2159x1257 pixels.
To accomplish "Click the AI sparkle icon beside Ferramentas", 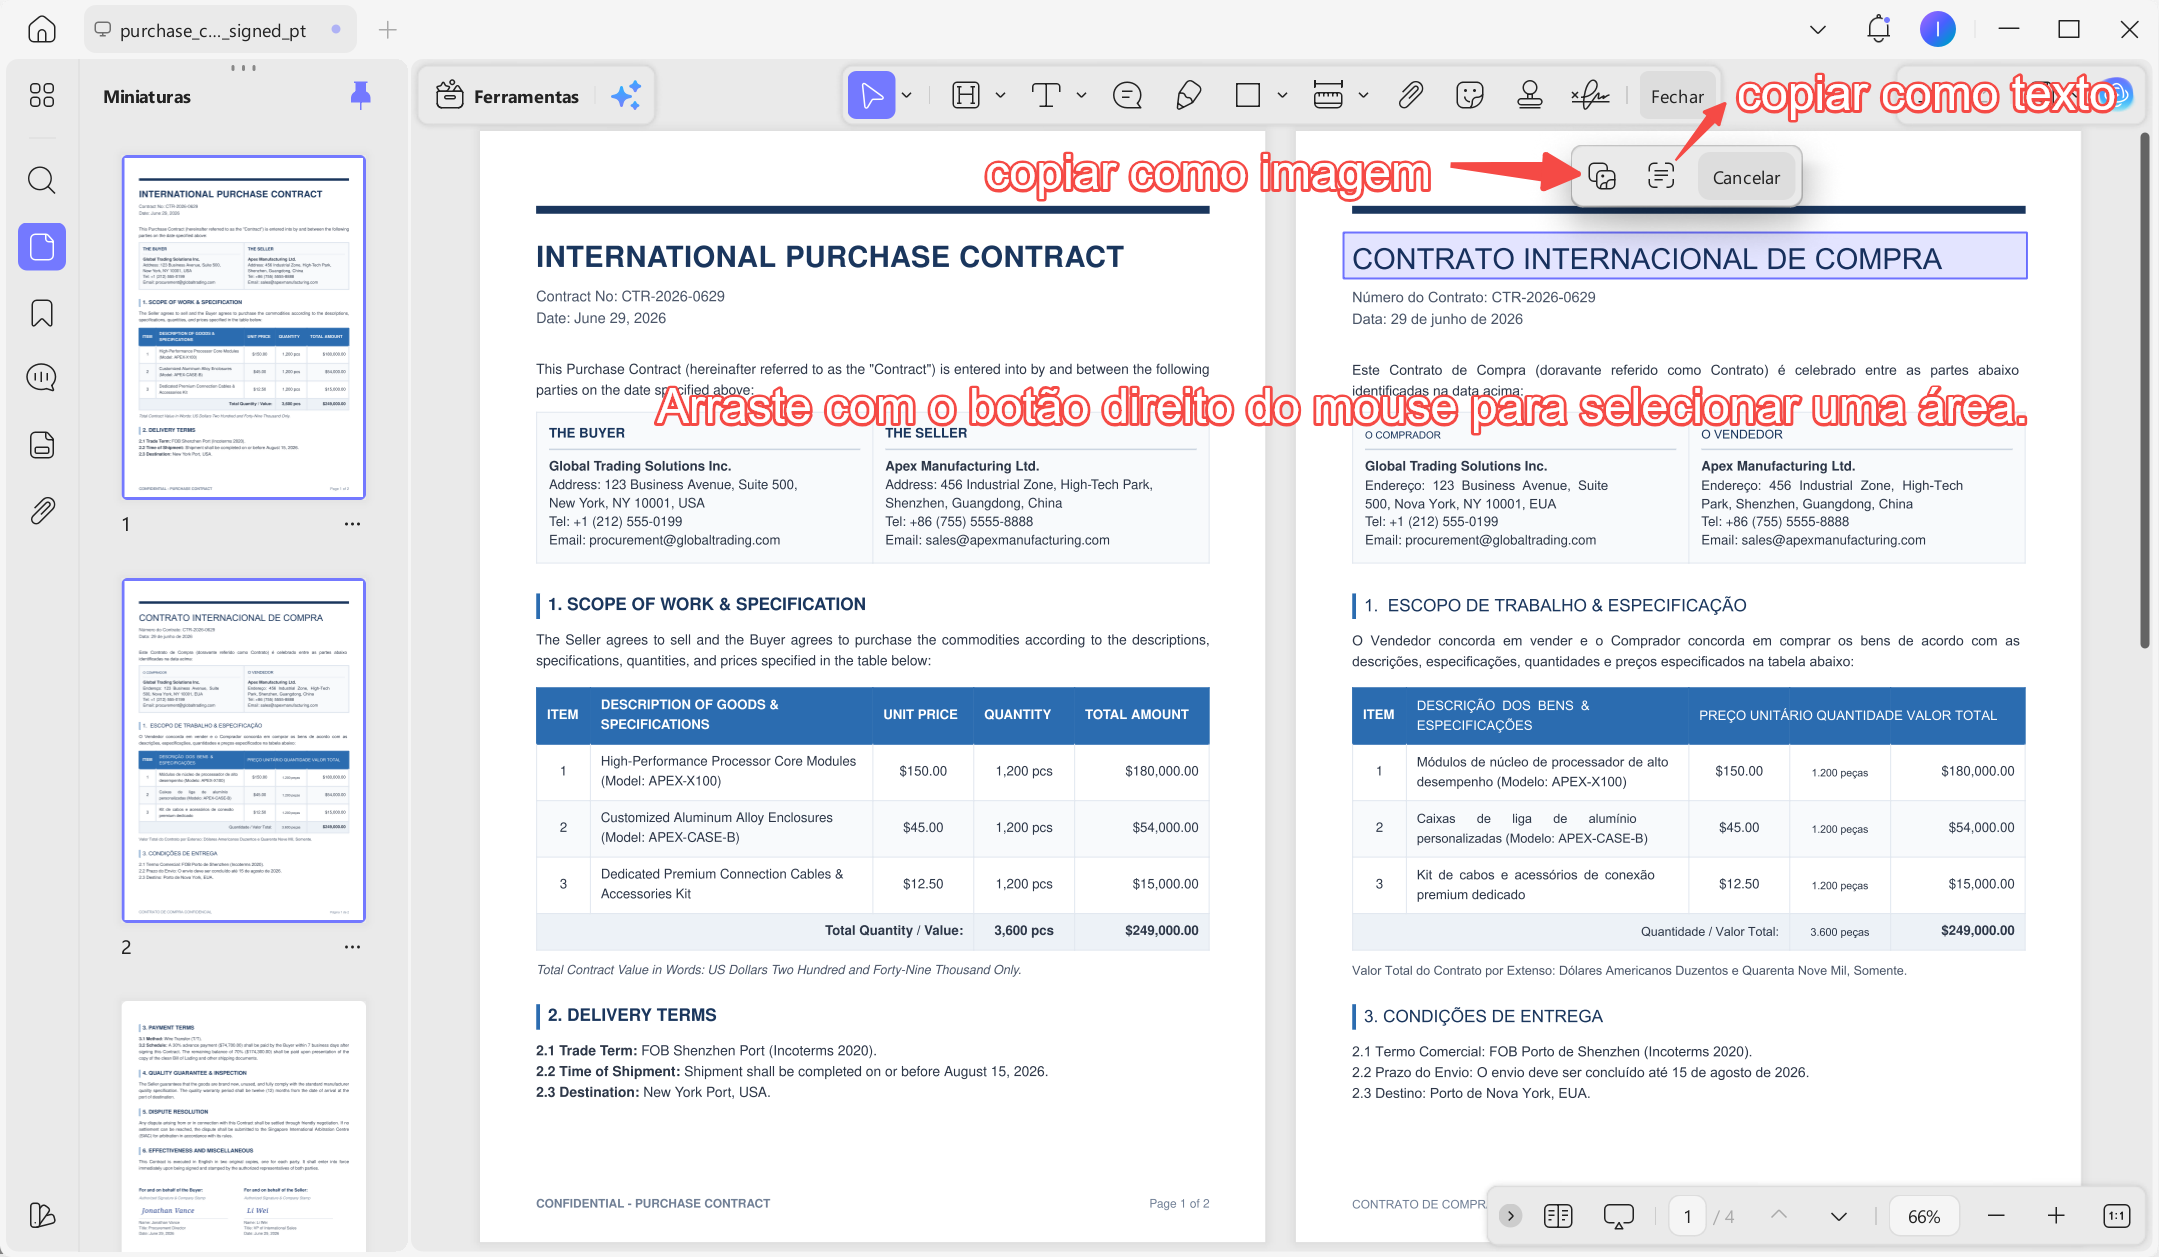I will [x=626, y=96].
